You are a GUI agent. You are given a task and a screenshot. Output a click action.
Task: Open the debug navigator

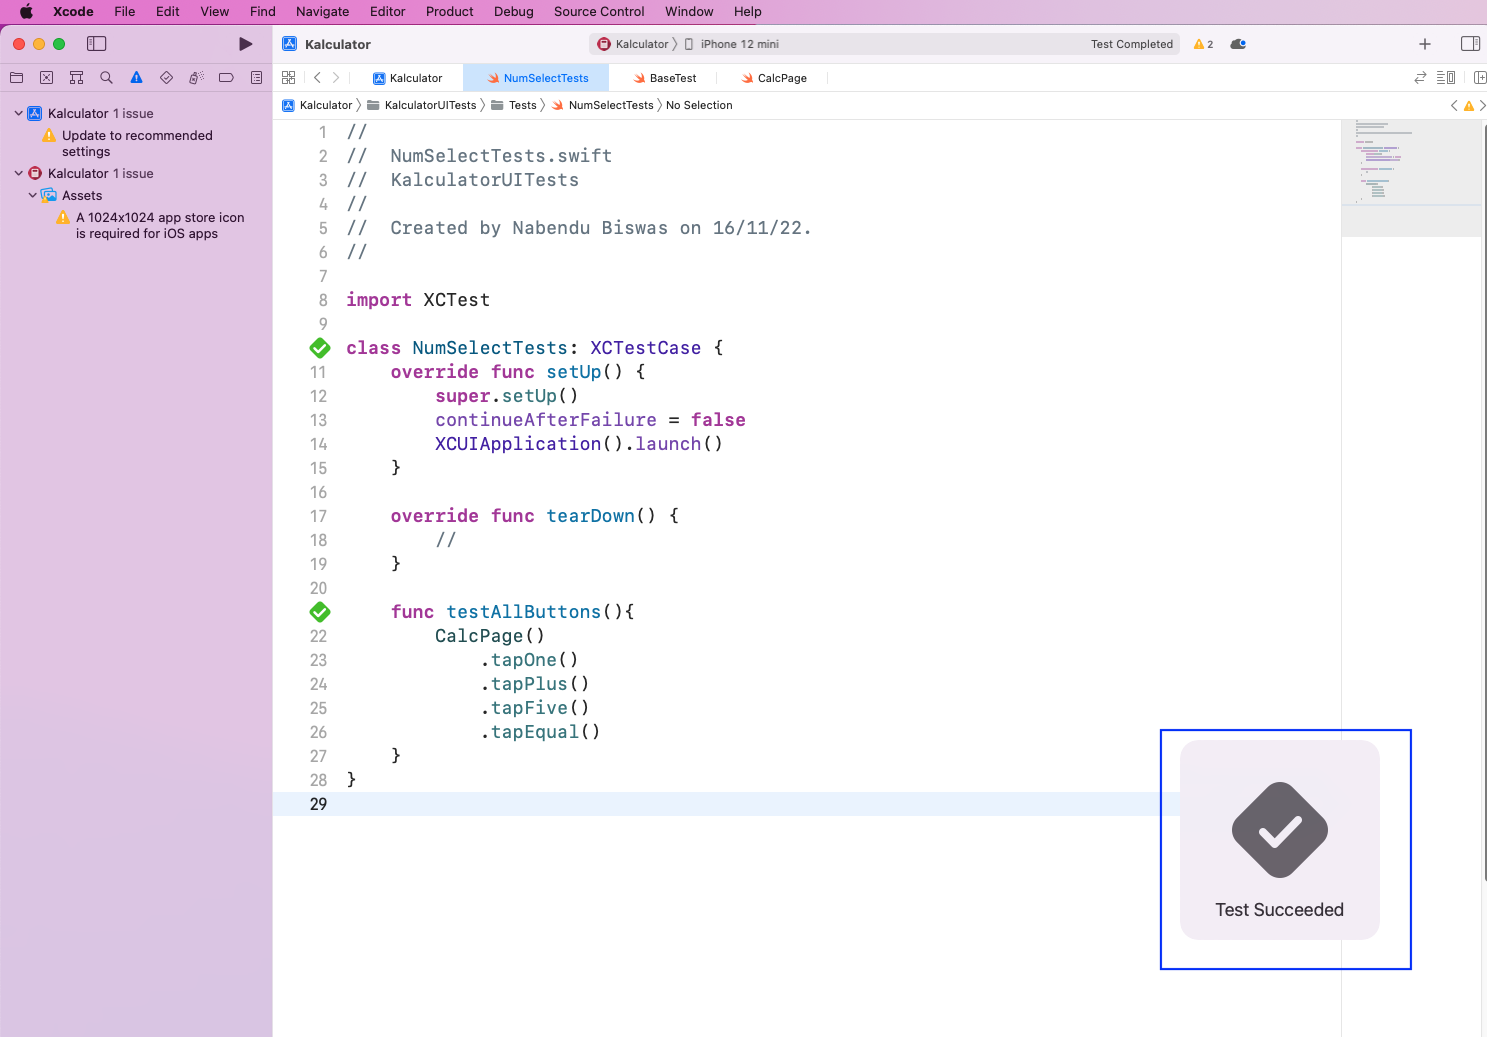pyautogui.click(x=196, y=78)
